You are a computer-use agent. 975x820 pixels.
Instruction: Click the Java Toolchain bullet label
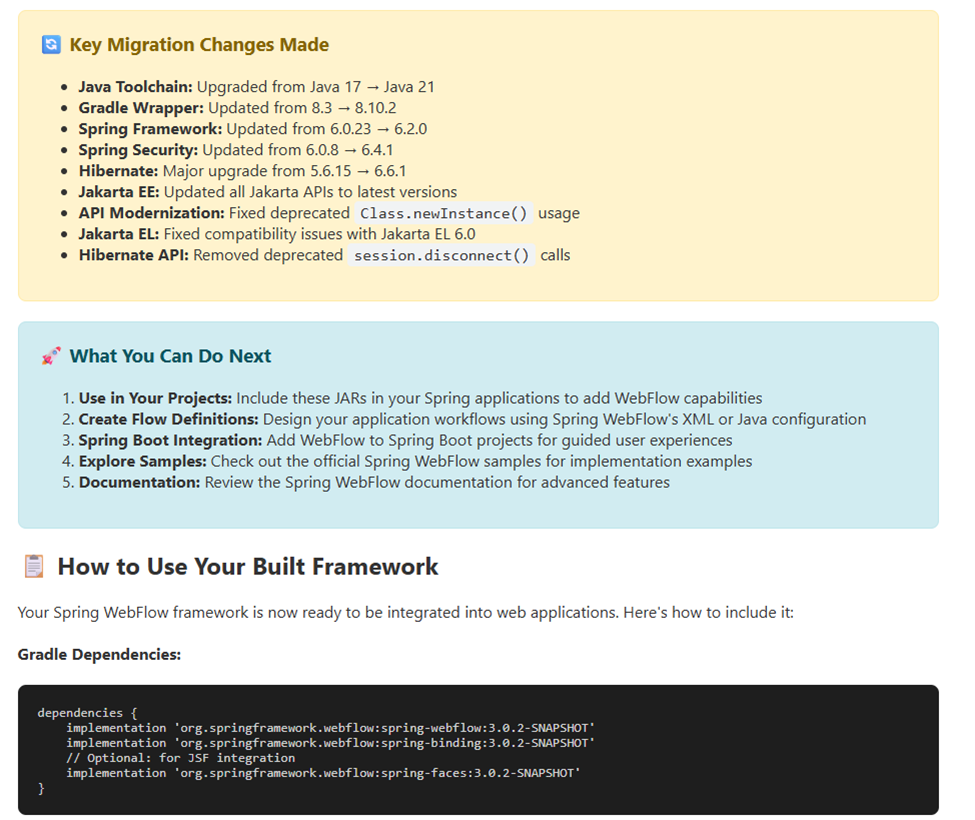tap(138, 87)
